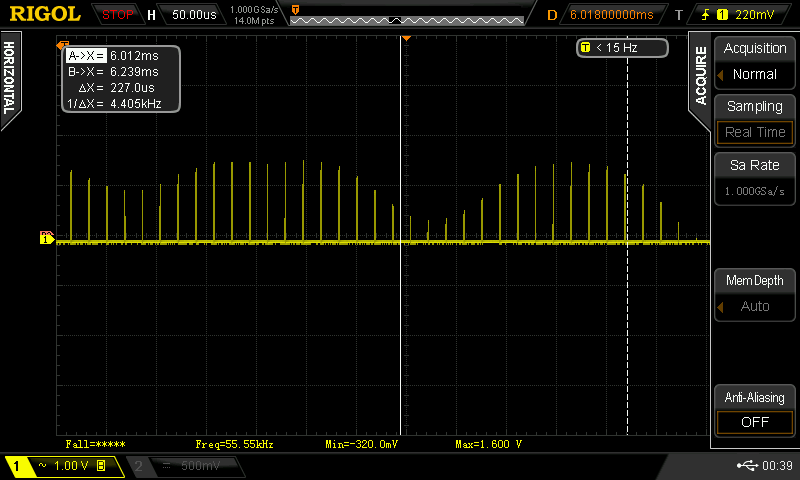
Task: Click the < 15 Hz frequency counter box
Action: click(622, 48)
